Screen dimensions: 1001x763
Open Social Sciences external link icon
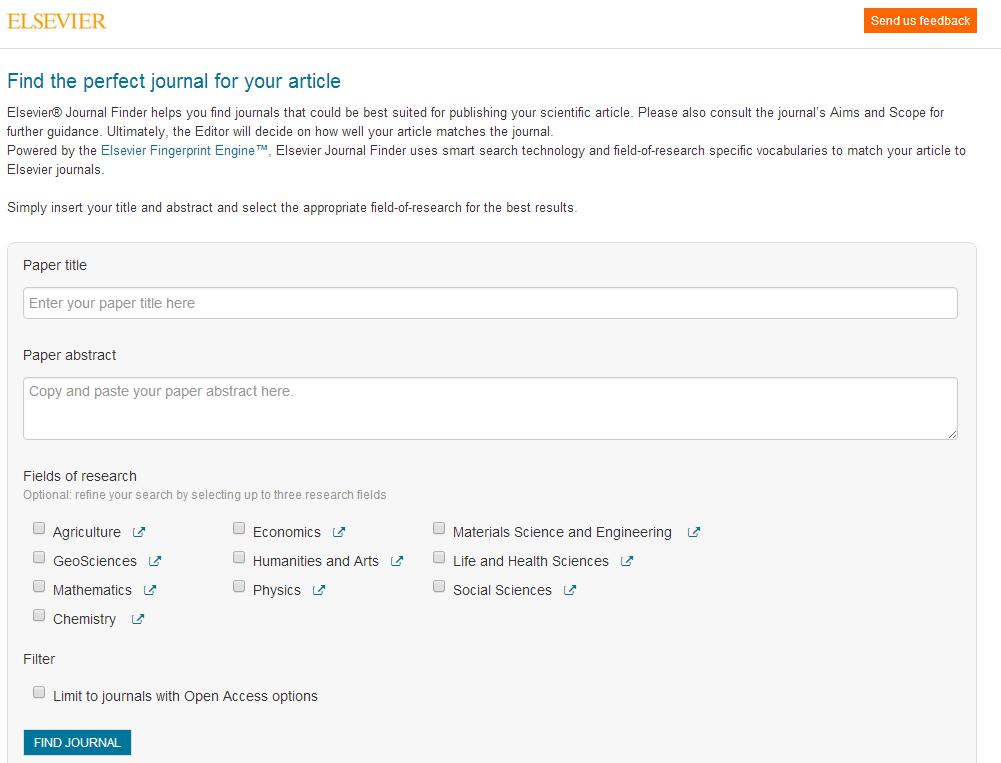point(570,590)
